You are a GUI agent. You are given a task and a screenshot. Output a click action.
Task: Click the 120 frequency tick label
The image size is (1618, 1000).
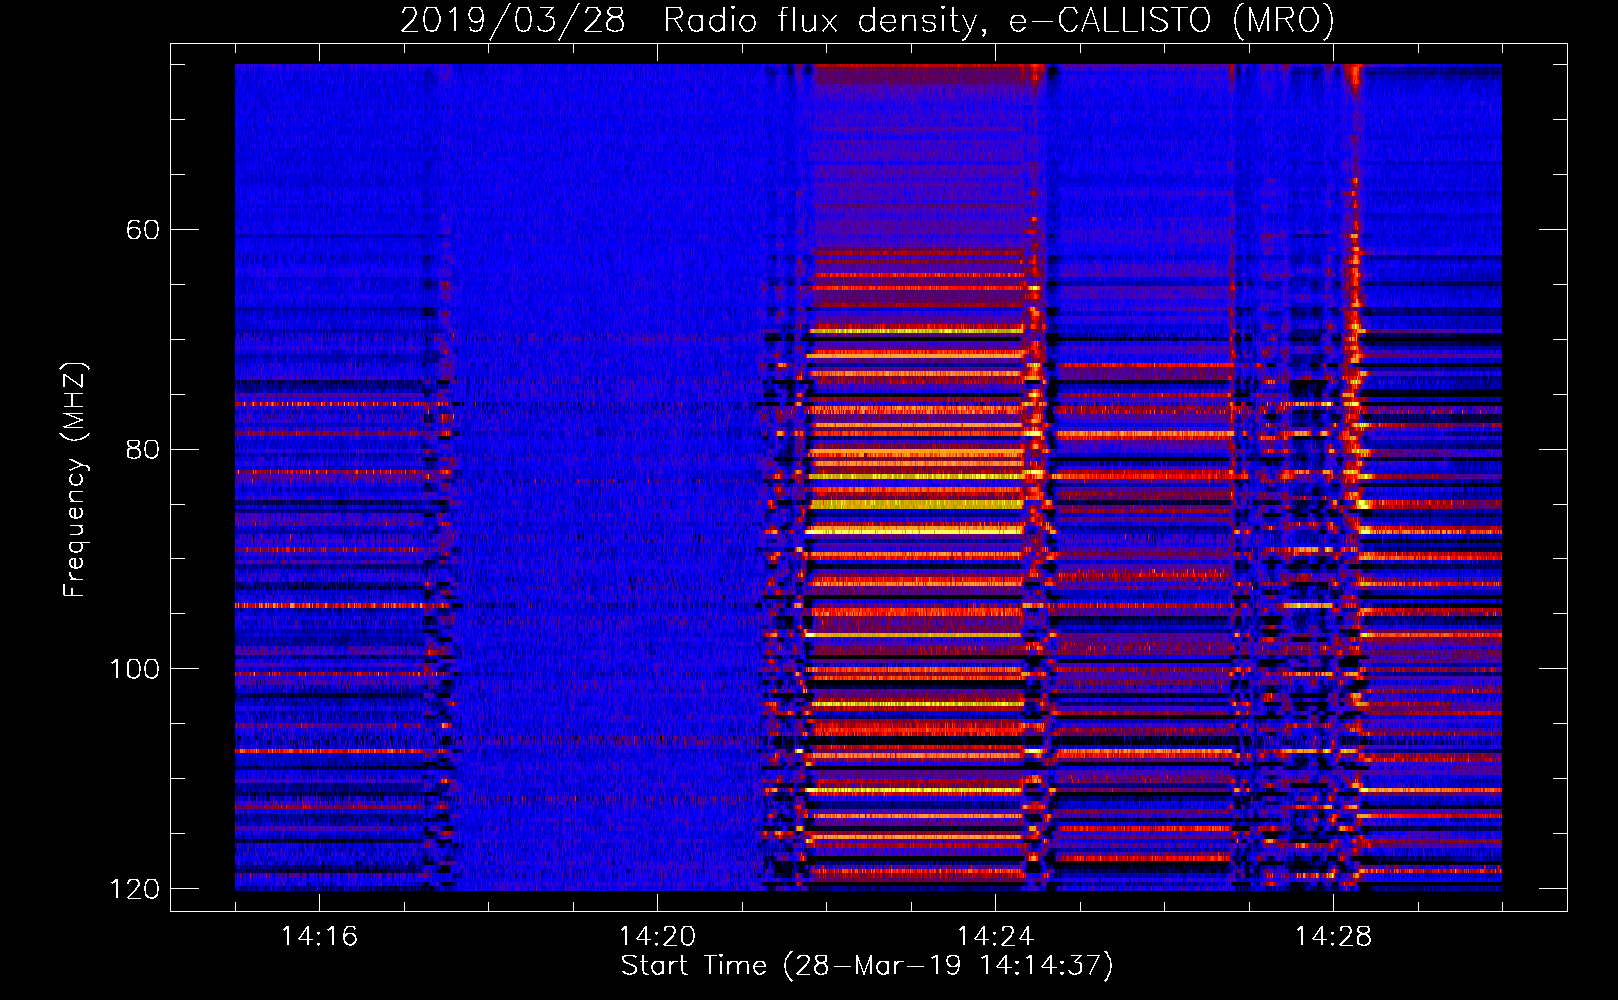click(x=133, y=889)
